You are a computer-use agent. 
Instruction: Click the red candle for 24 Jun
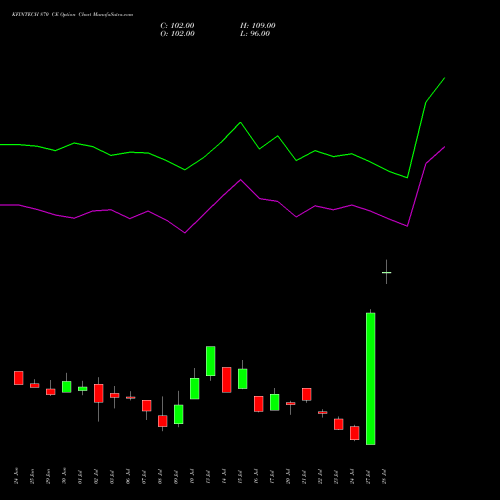[19, 378]
